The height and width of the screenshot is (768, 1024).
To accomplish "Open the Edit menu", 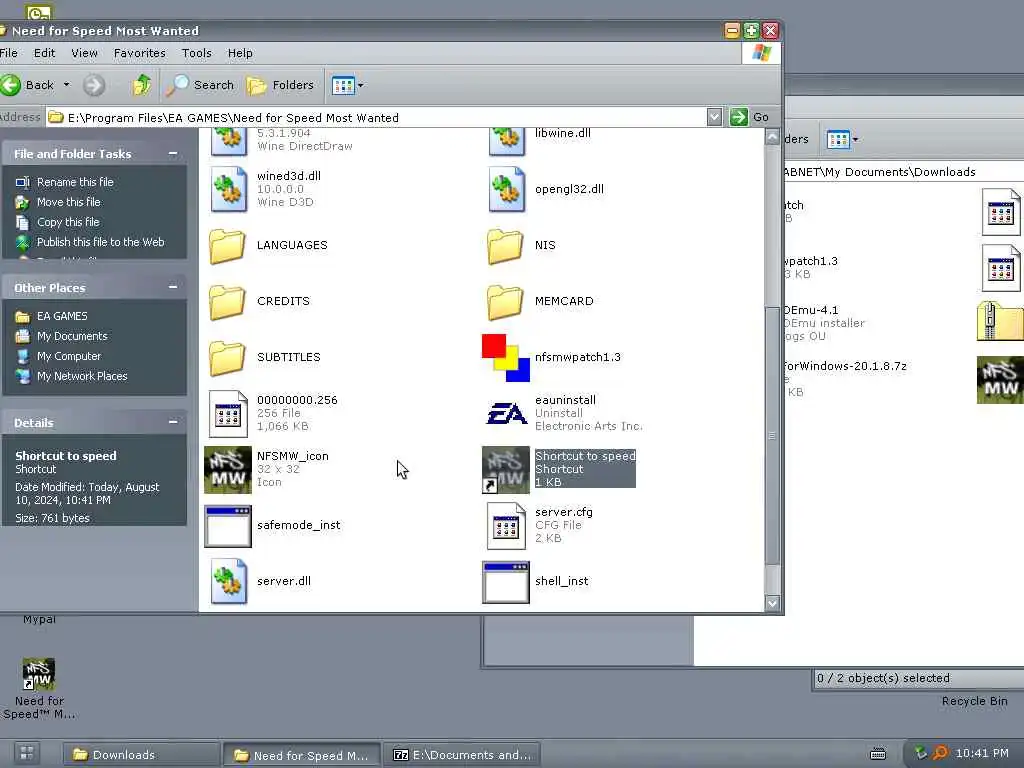I will pos(44,53).
